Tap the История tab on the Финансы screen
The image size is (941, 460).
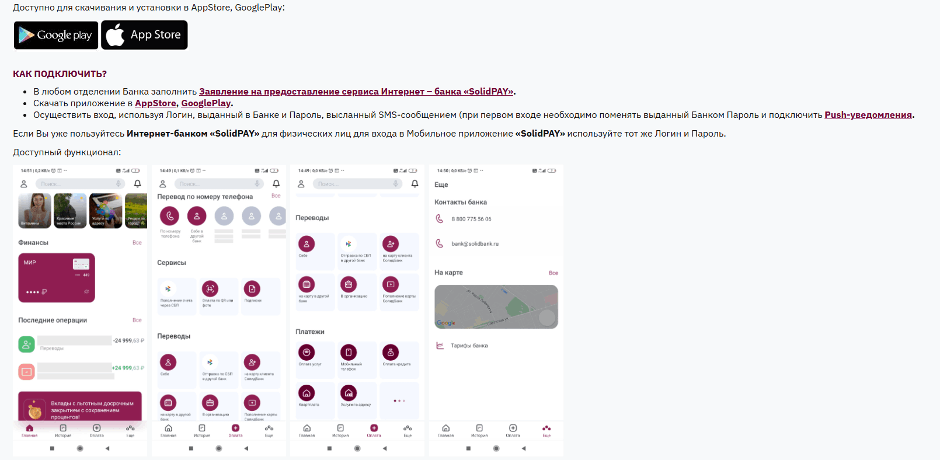pos(63,431)
